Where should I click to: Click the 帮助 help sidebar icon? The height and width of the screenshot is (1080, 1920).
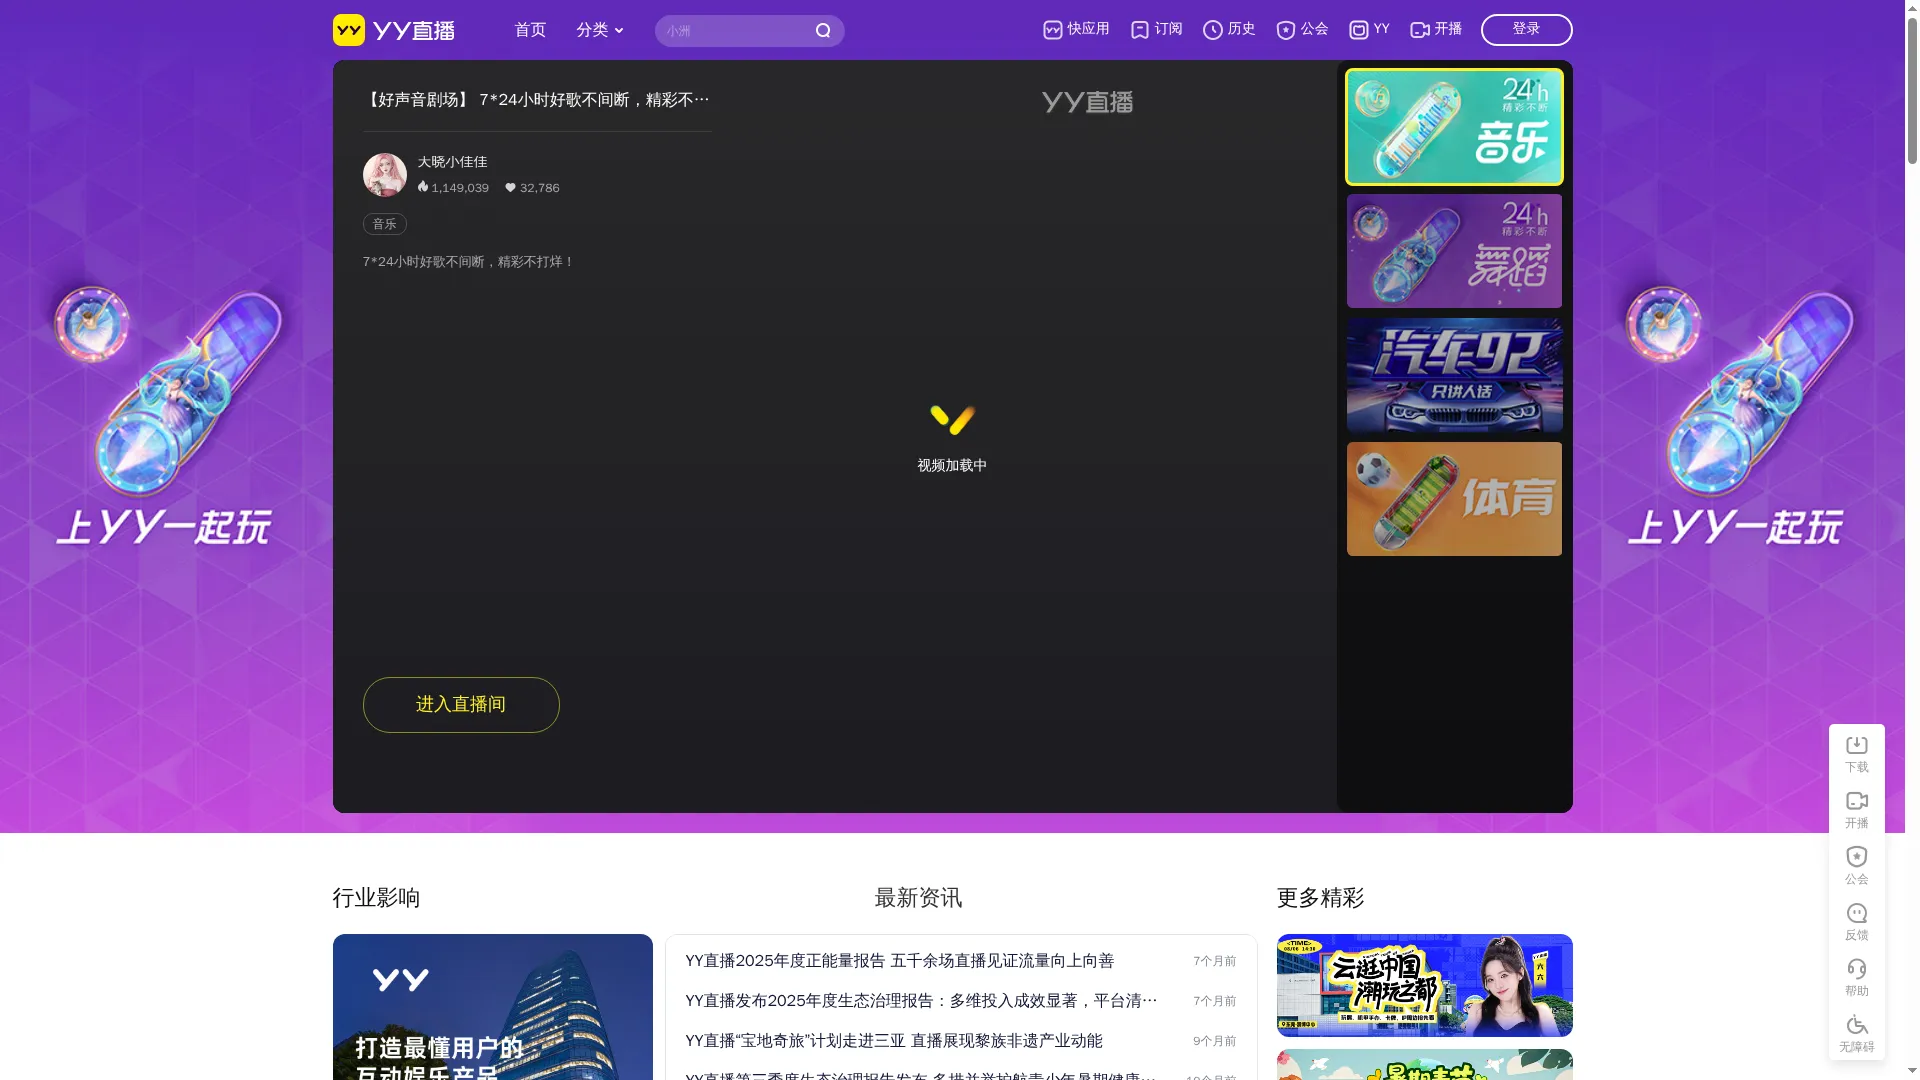point(1857,978)
